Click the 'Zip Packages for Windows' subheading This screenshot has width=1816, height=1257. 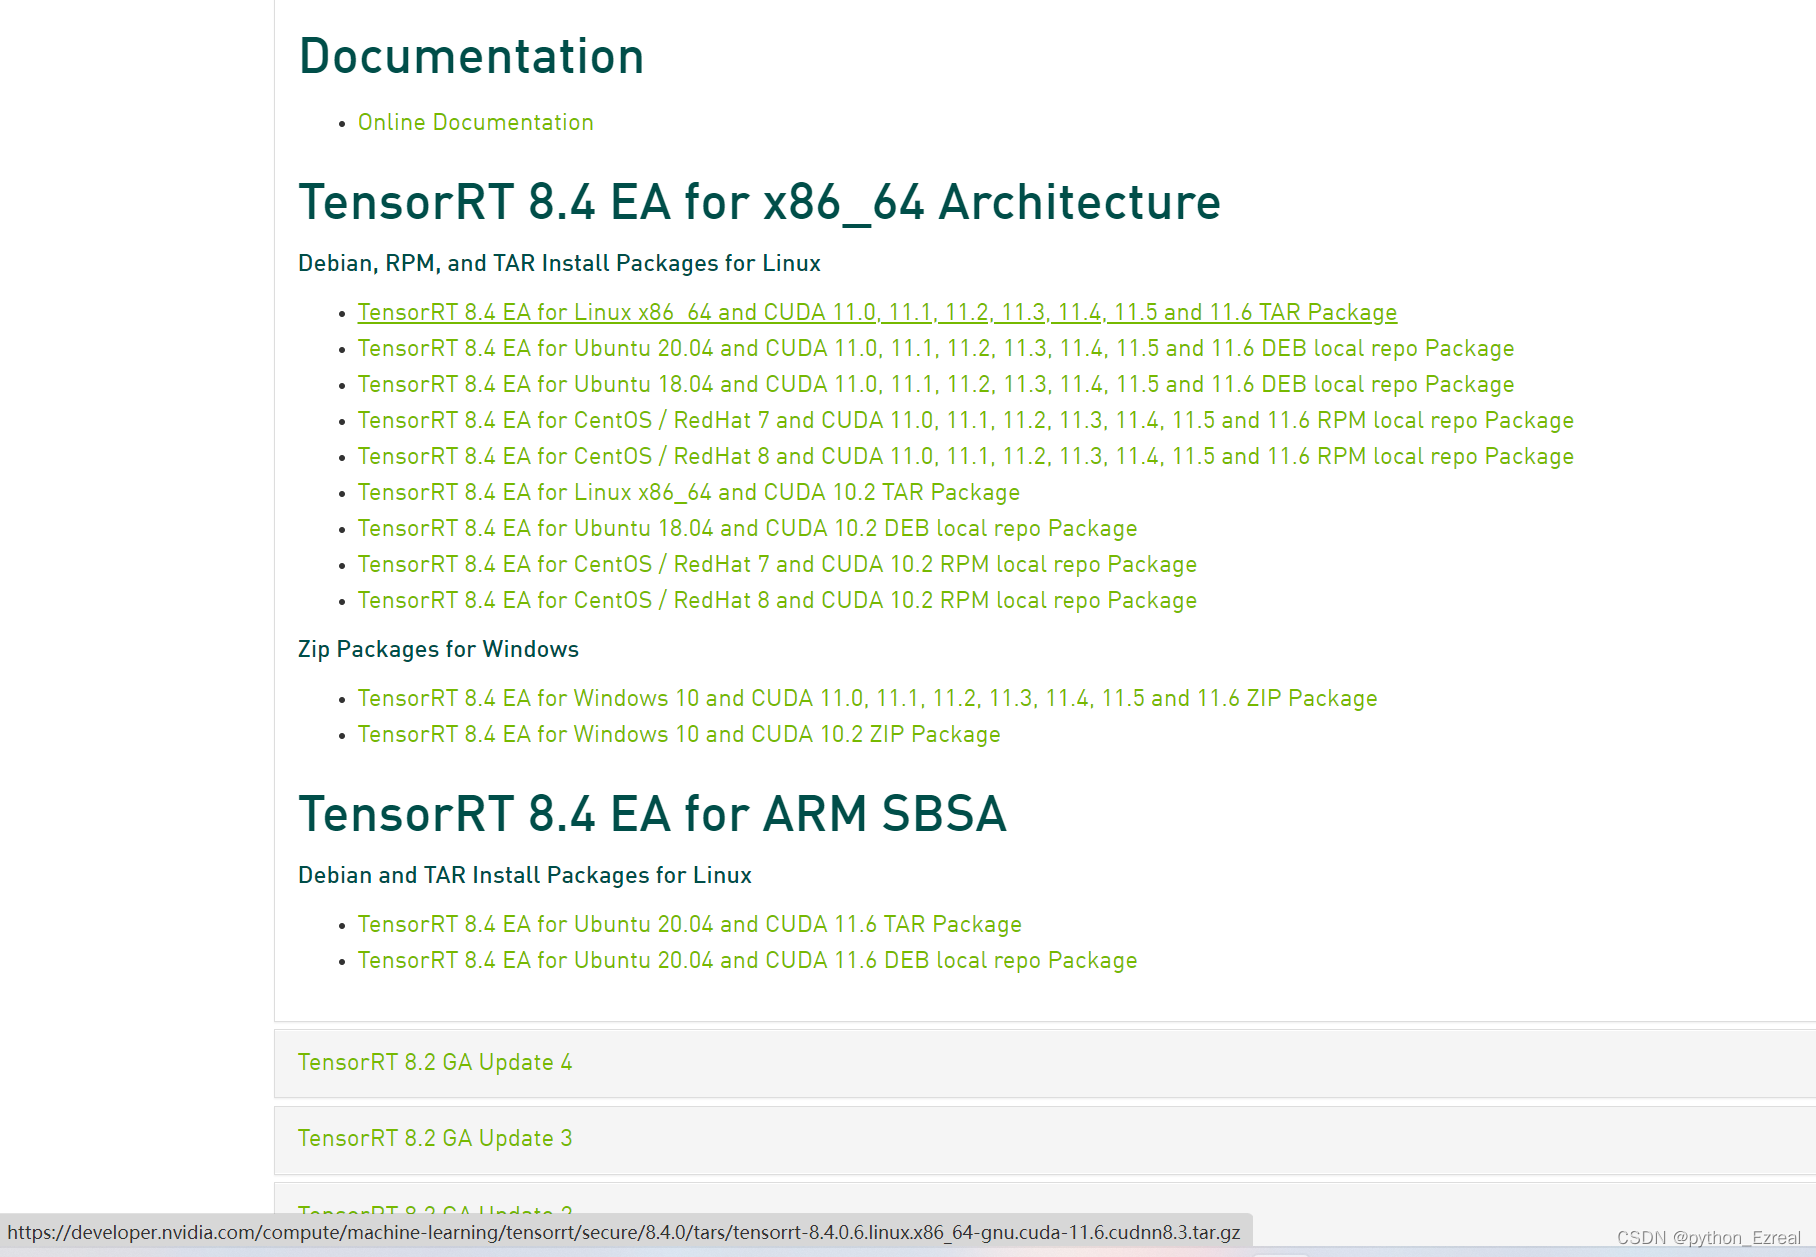coord(438,649)
